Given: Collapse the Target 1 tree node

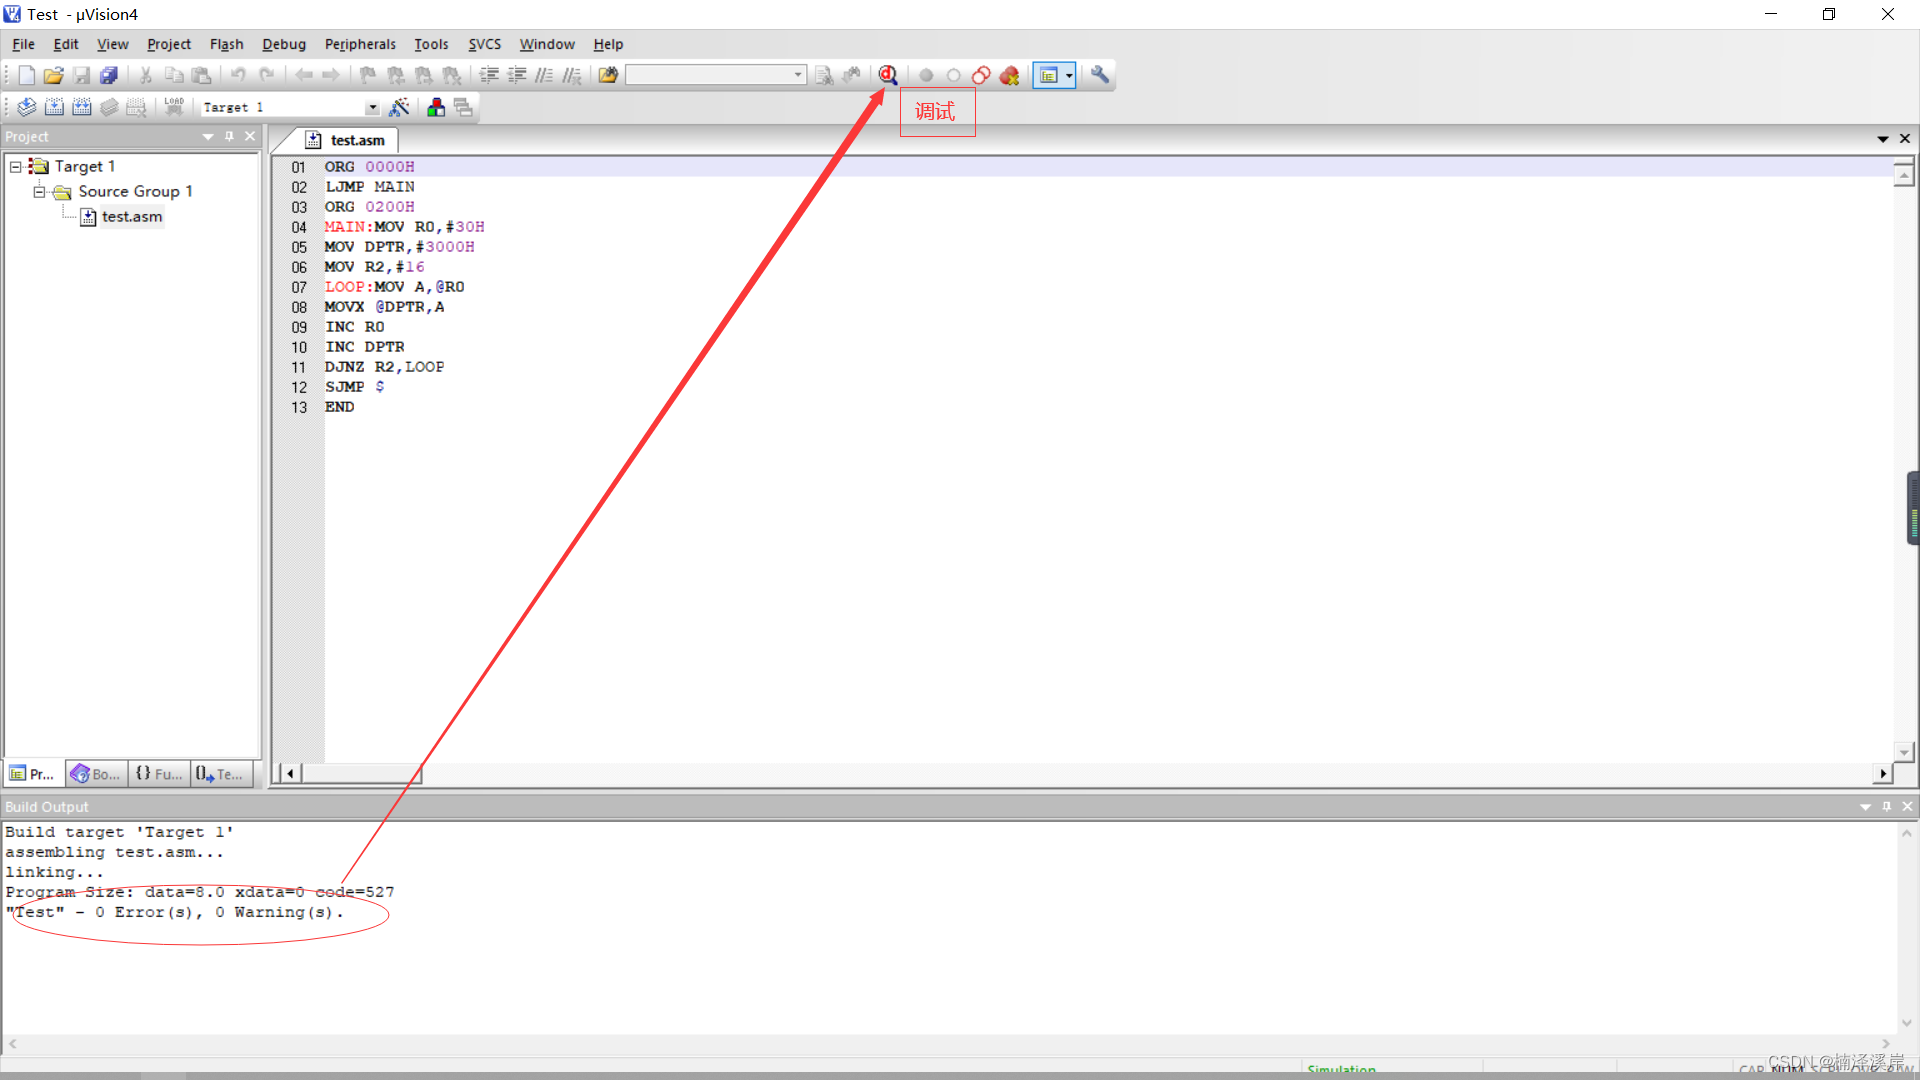Looking at the screenshot, I should pyautogui.click(x=16, y=166).
